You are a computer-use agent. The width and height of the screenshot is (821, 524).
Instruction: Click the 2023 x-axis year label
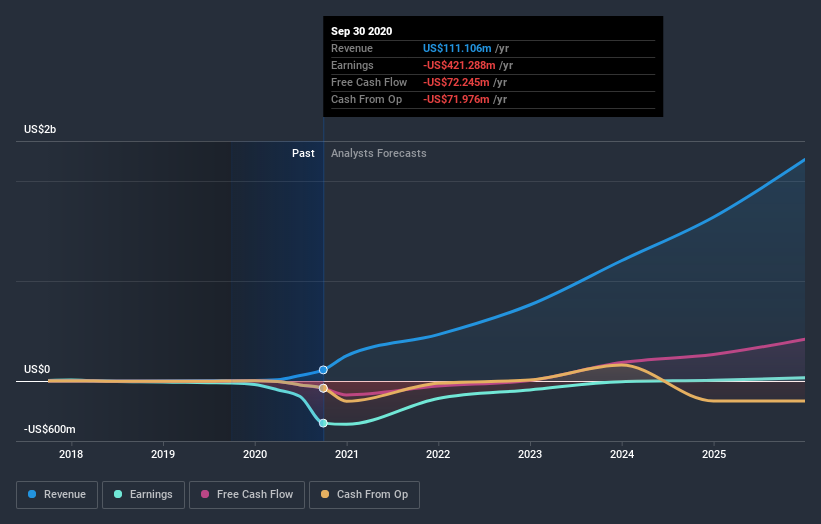530,454
